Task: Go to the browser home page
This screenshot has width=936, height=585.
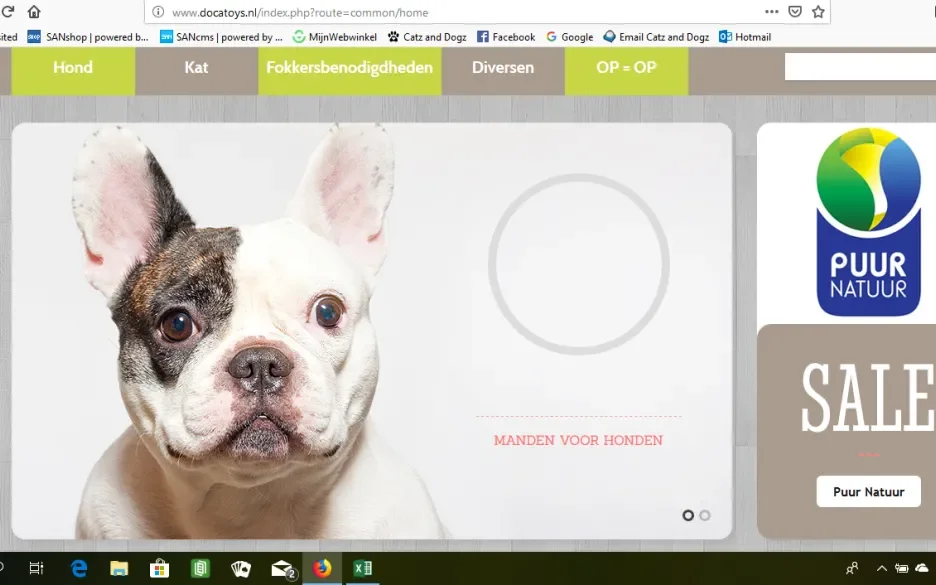Action: 34,11
